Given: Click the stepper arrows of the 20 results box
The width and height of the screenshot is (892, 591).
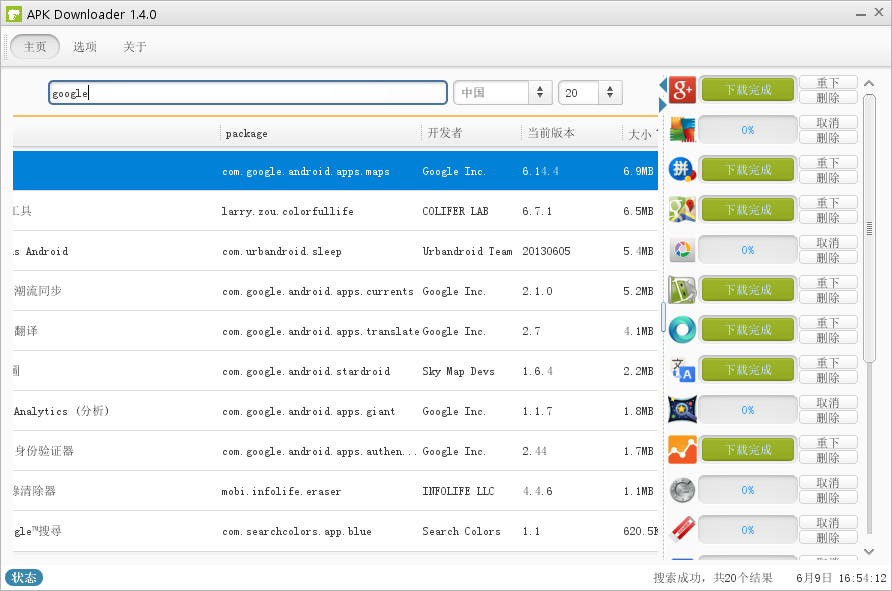Looking at the screenshot, I should pos(610,93).
